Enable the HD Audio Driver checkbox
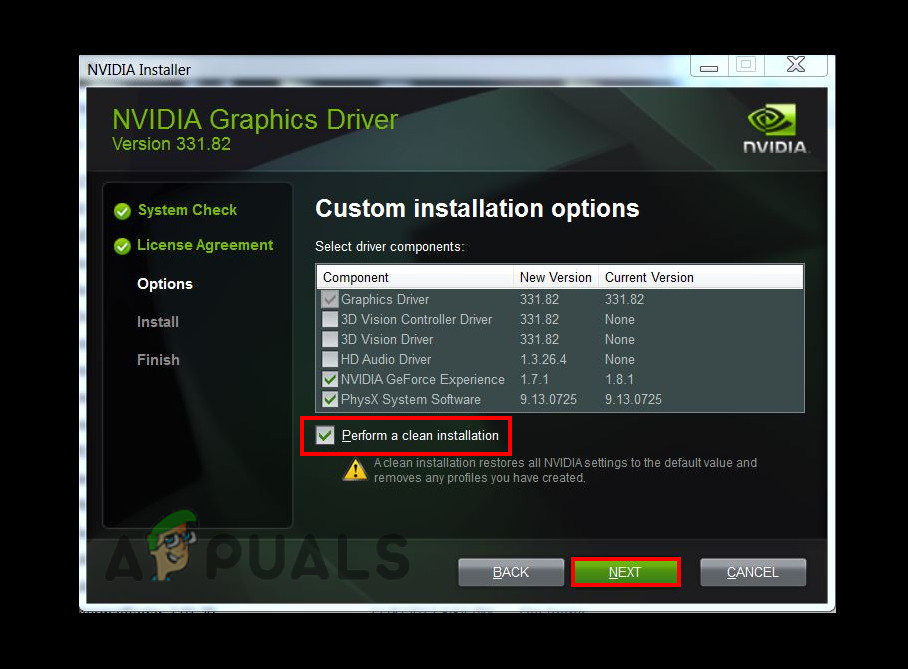908x669 pixels. [329, 359]
